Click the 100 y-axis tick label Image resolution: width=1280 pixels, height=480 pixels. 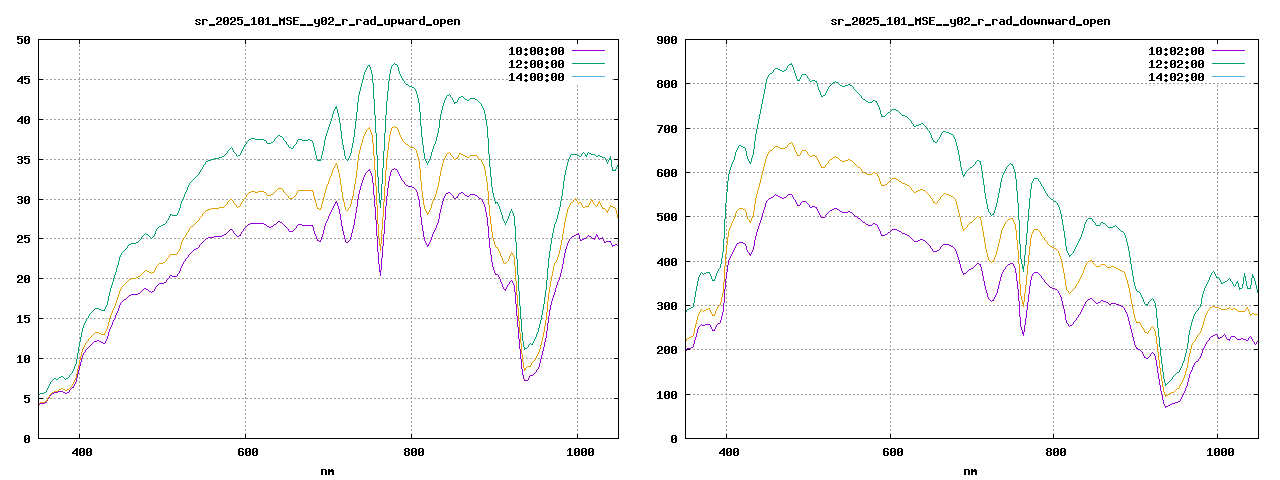pos(667,395)
